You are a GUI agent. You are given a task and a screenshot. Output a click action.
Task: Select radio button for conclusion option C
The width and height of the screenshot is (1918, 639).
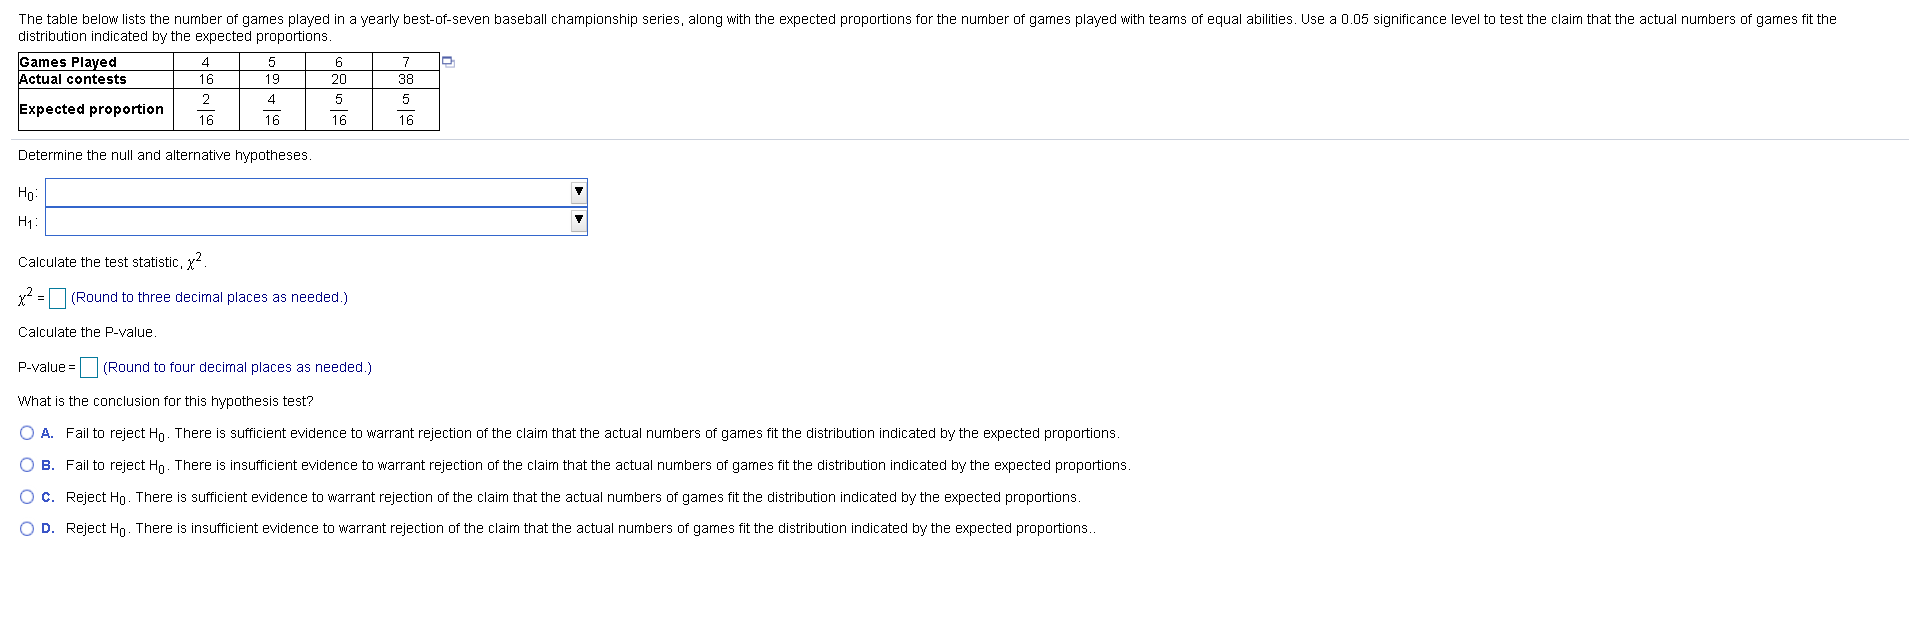click(x=25, y=496)
